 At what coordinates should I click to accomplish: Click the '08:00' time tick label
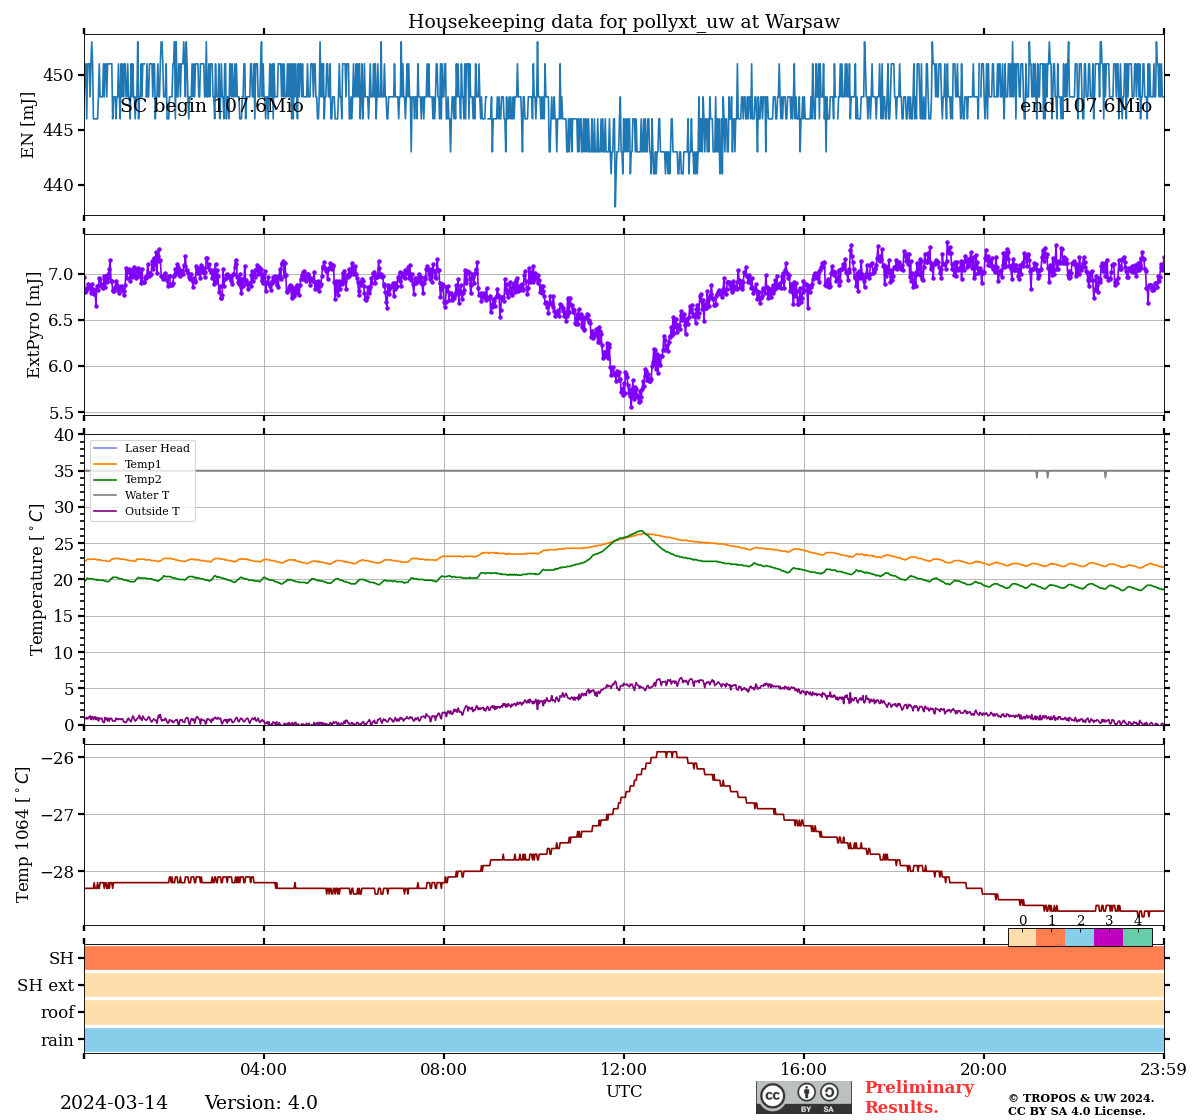click(444, 1070)
